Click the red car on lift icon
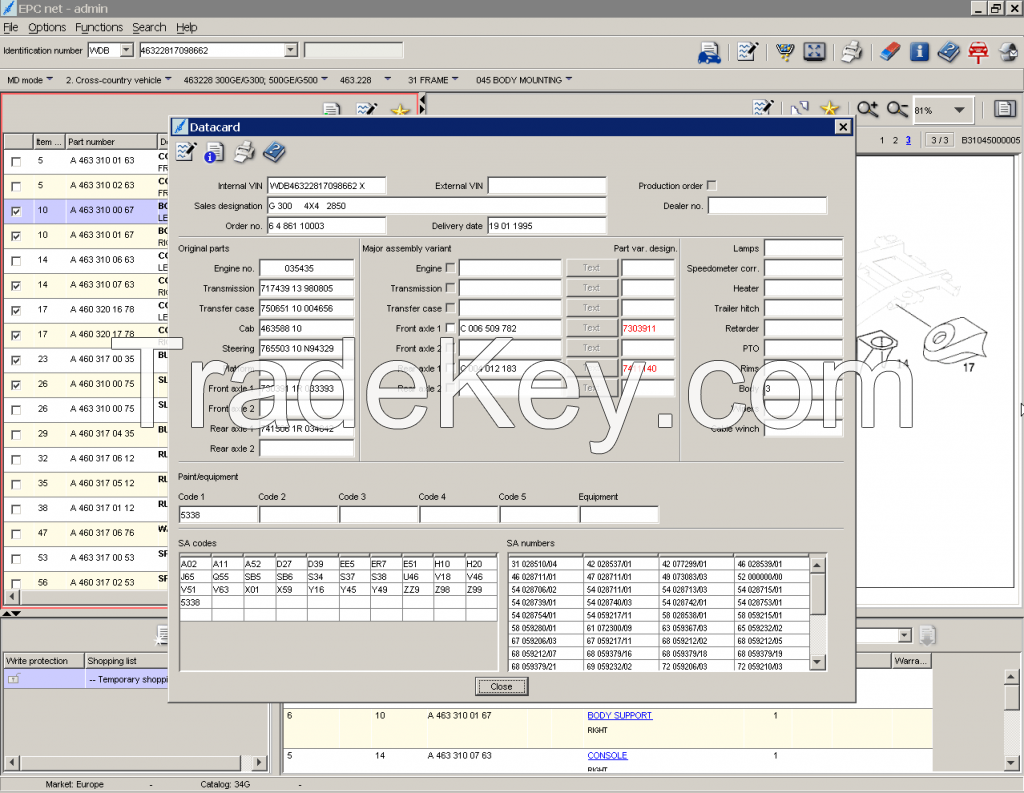1024x793 pixels. tap(978, 52)
